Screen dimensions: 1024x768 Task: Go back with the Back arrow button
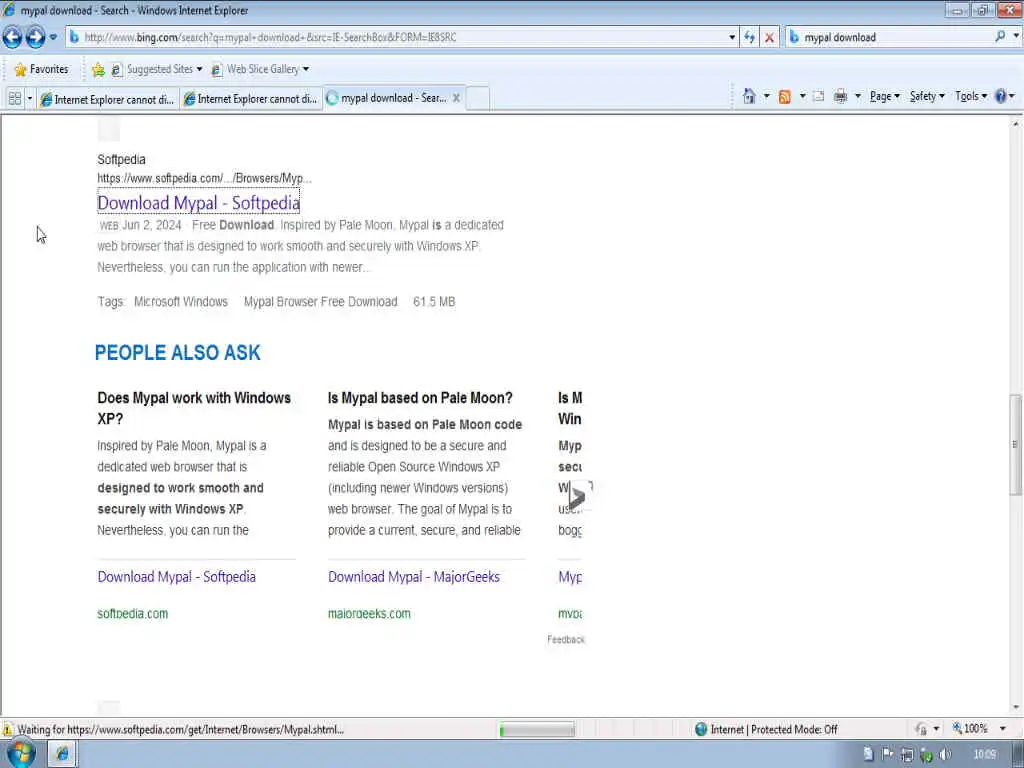click(12, 37)
